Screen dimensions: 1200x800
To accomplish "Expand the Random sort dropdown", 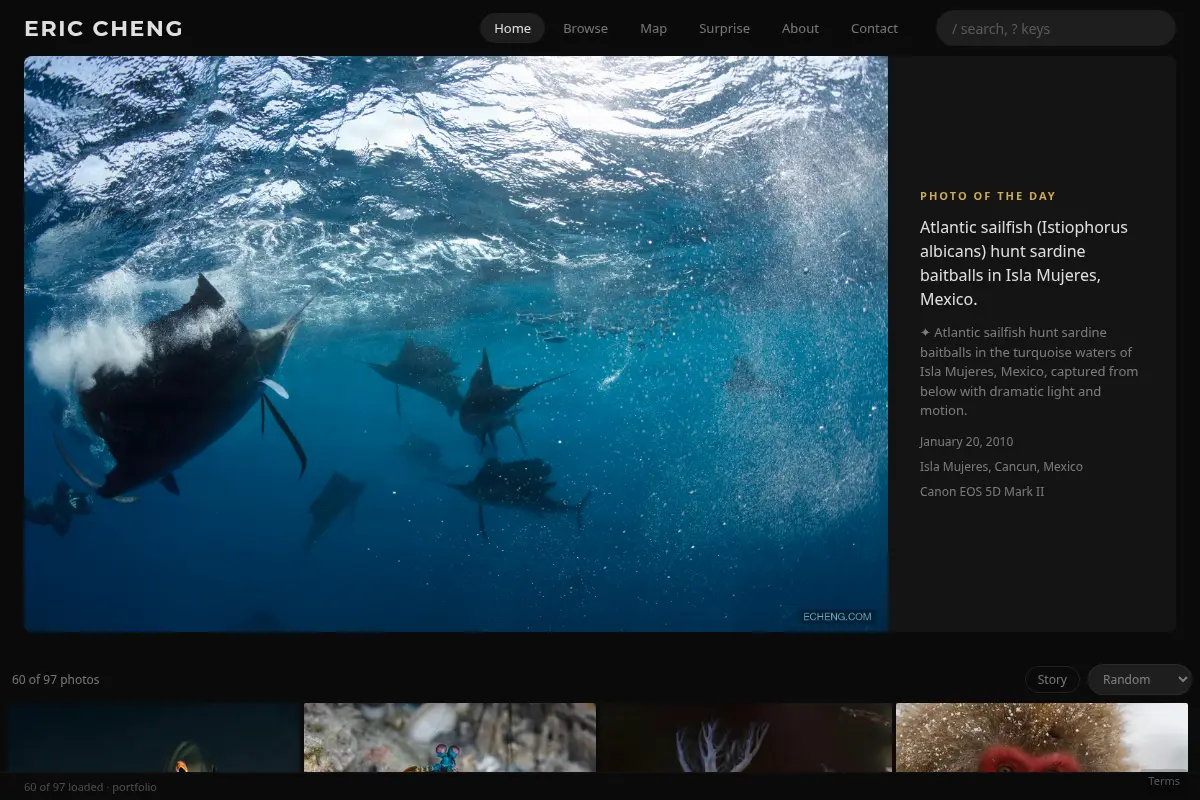I will click(1140, 679).
